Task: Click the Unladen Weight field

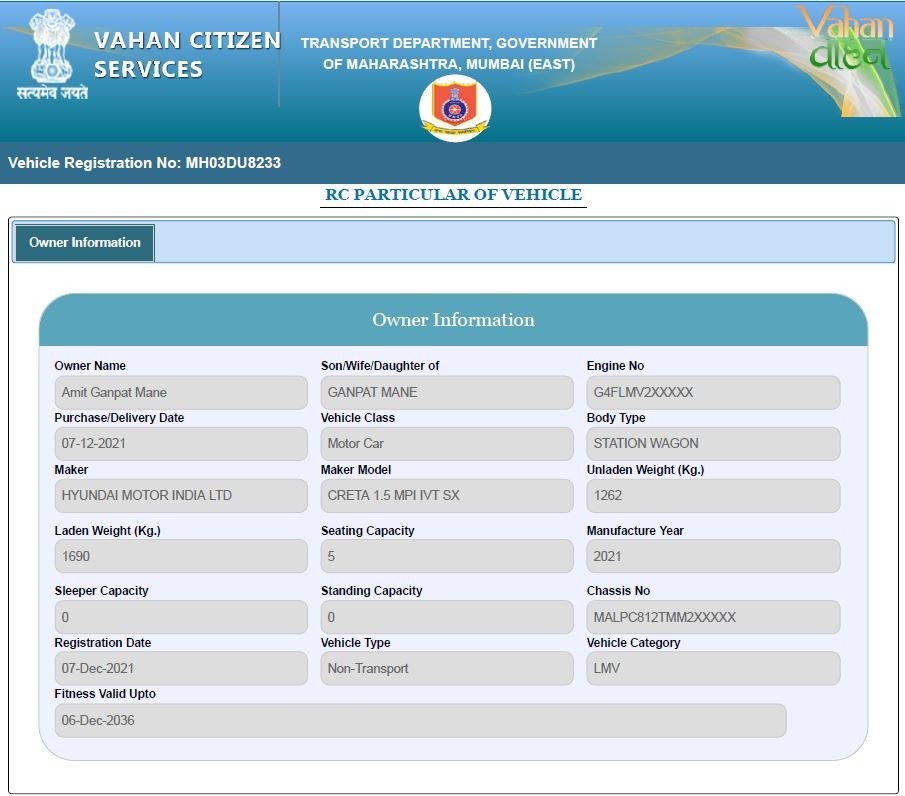Action: pyautogui.click(x=713, y=496)
